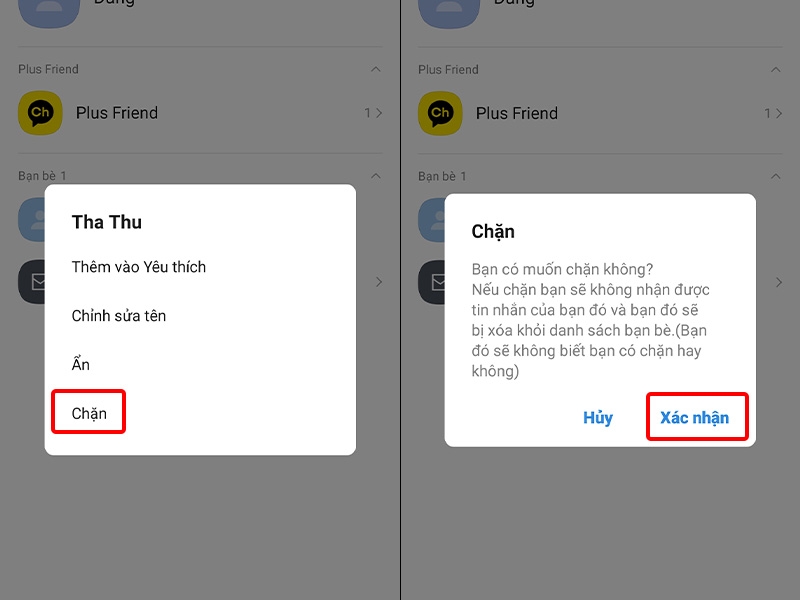Viewport: 800px width, 600px height.
Task: Collapse the left Bạn bè 1 section
Action: click(376, 176)
